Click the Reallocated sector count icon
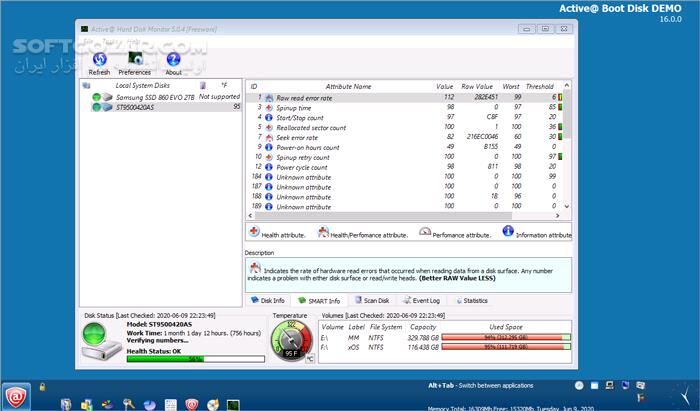The image size is (700, 411). click(x=270, y=127)
